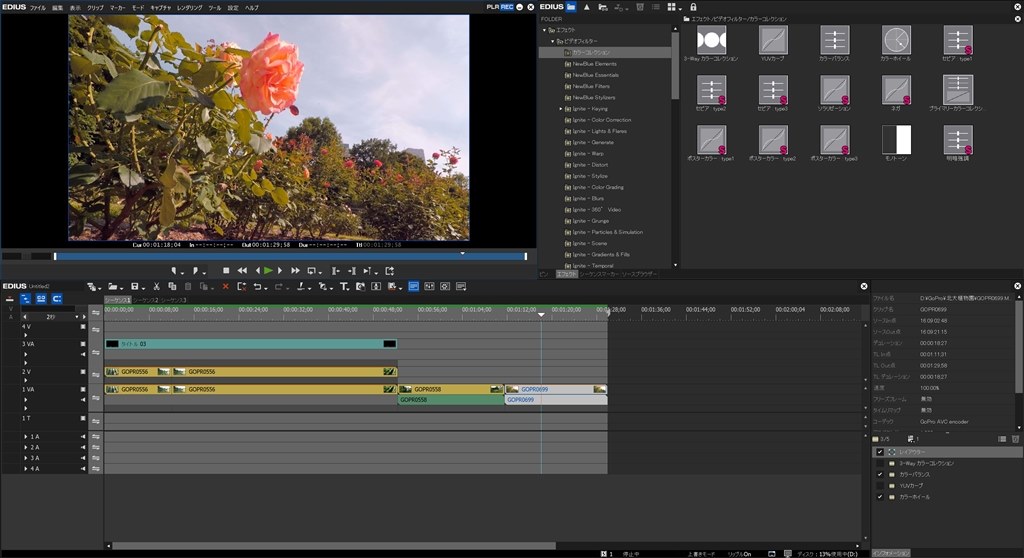Open the ヘルプ menu
1024x558 pixels.
tap(251, 8)
